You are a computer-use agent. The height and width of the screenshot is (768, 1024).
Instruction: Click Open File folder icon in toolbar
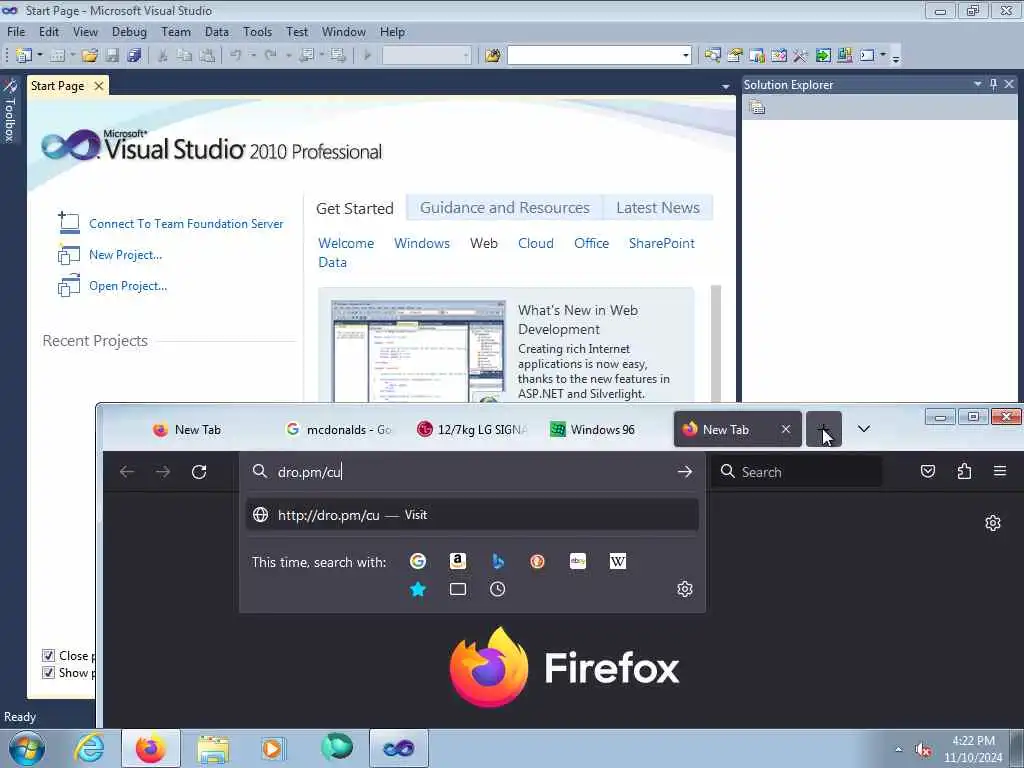(x=89, y=56)
